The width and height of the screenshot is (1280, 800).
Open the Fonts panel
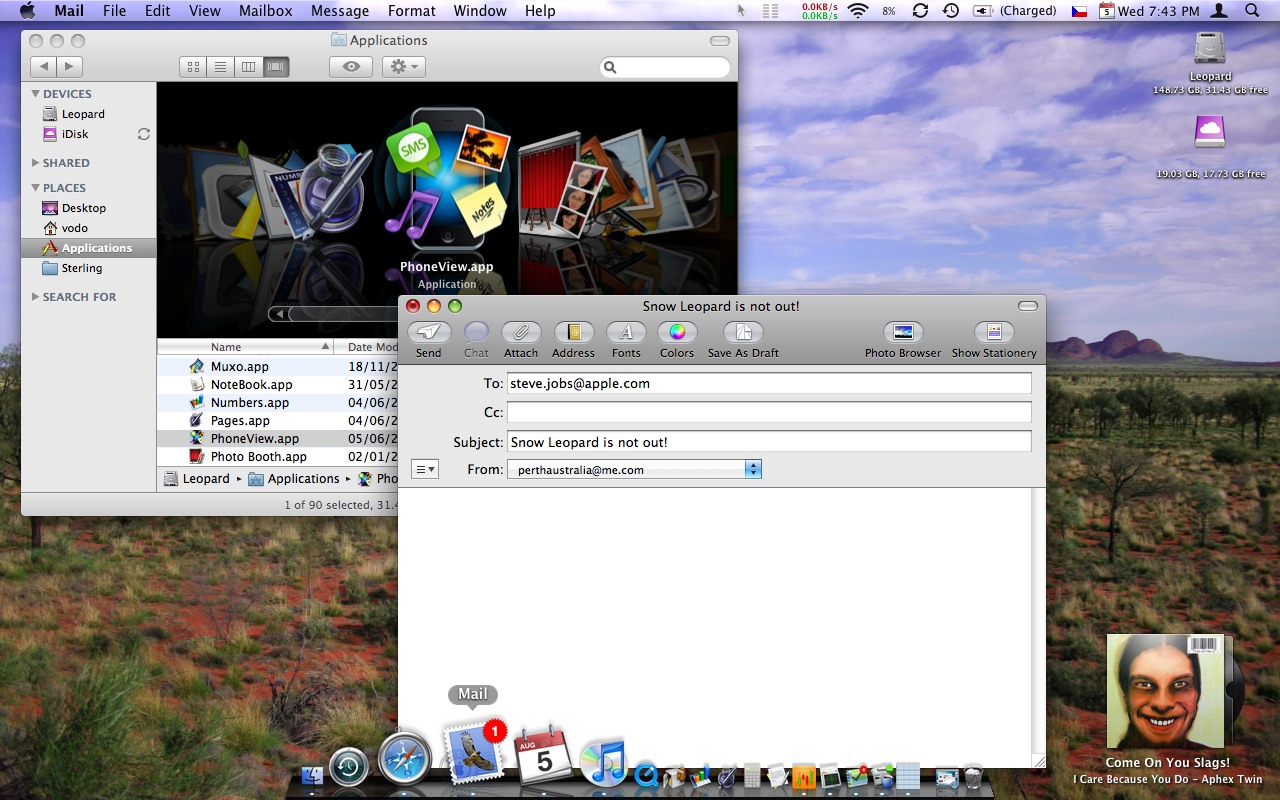[x=626, y=333]
